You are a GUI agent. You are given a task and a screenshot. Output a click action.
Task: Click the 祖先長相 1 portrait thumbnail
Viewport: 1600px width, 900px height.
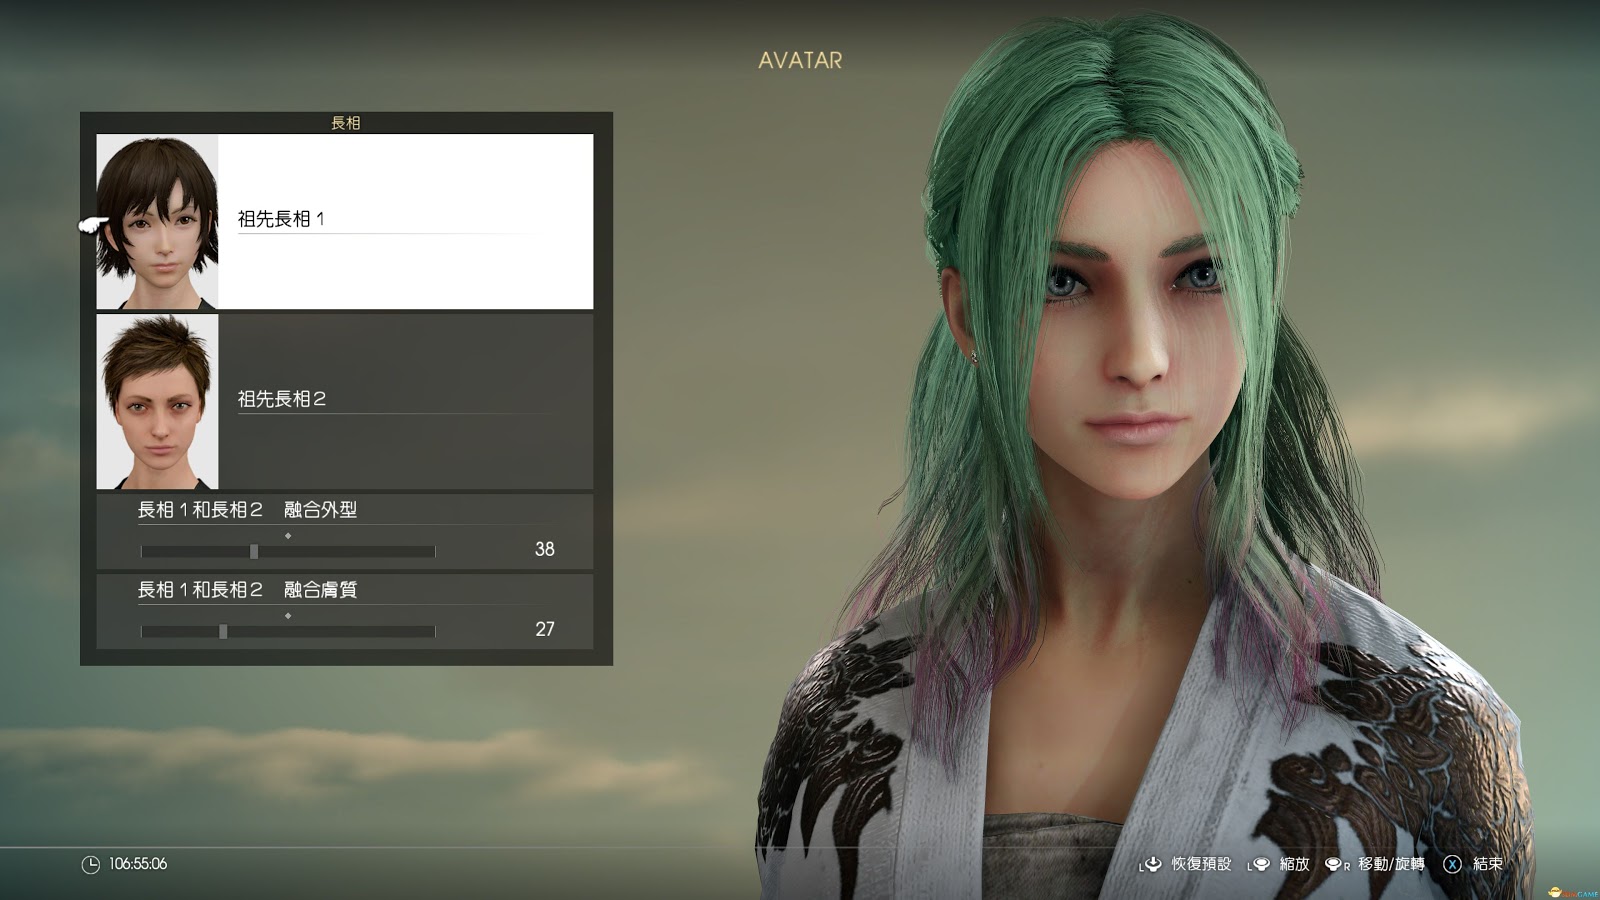click(157, 221)
